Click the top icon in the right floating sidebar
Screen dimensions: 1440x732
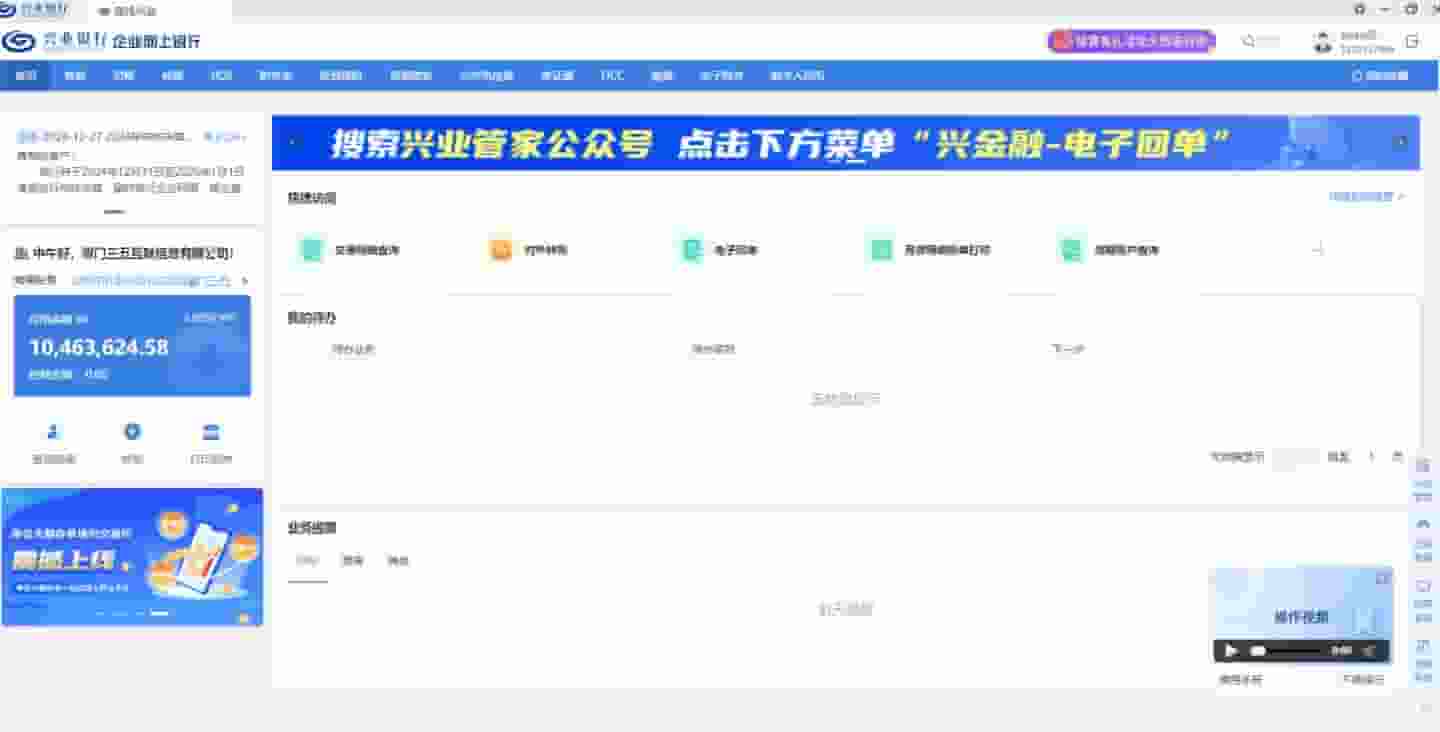tap(1423, 467)
